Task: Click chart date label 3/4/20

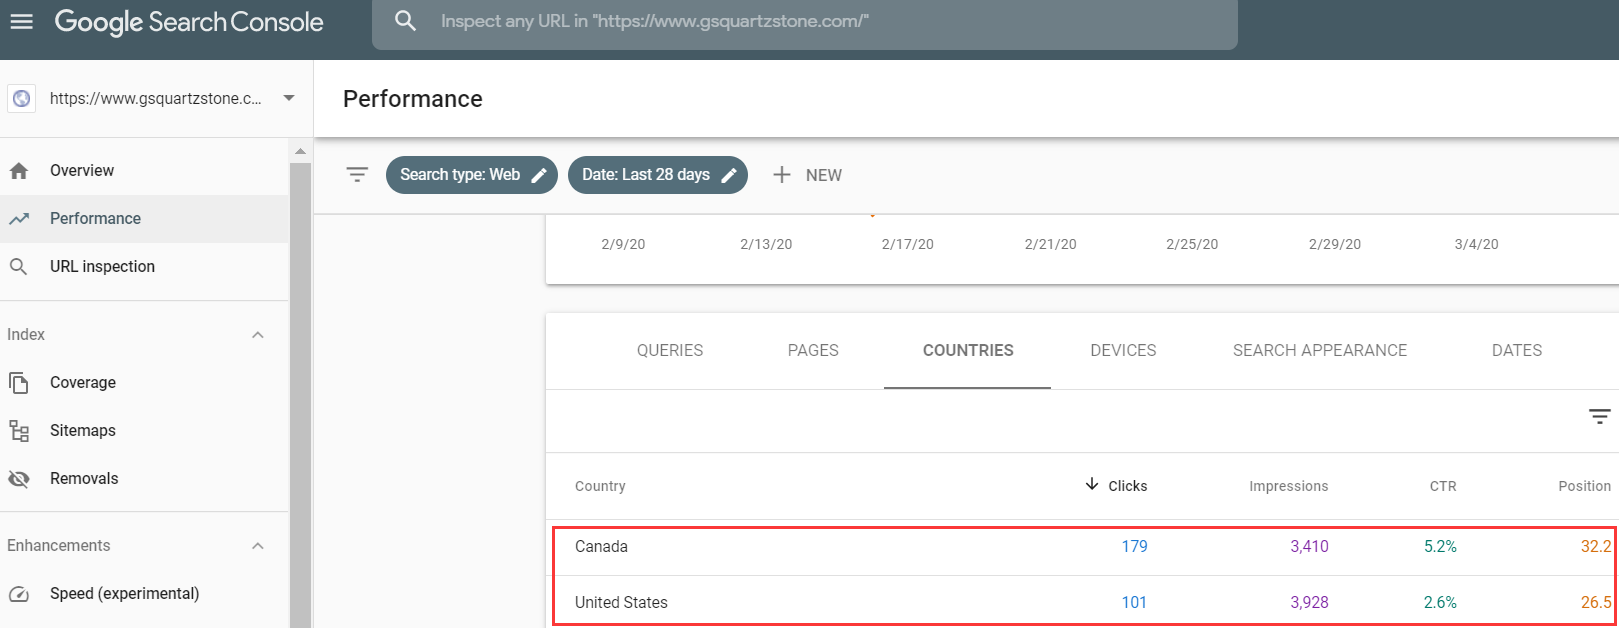Action: (x=1476, y=244)
